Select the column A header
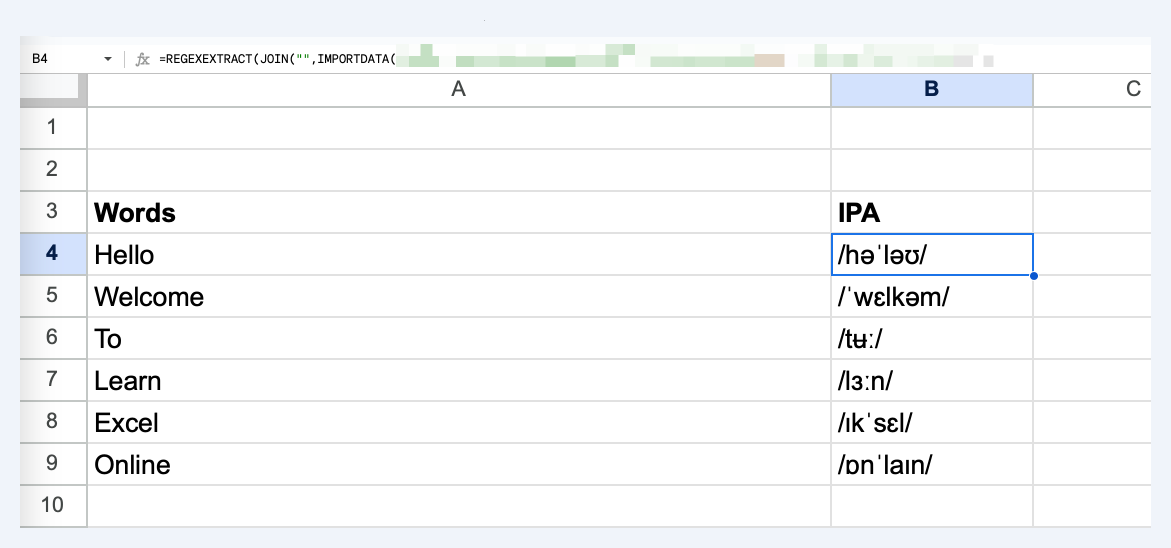The image size is (1171, 548). 459,90
